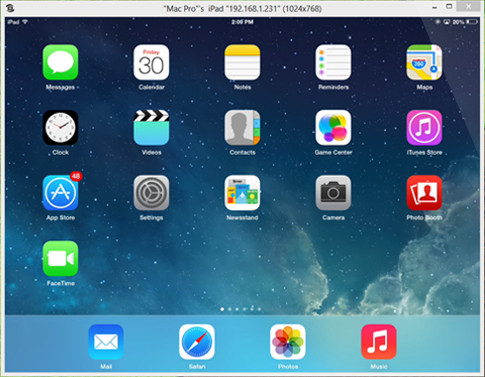485x377 pixels.
Task: Tap the last home screen page dot
Action: (259, 309)
